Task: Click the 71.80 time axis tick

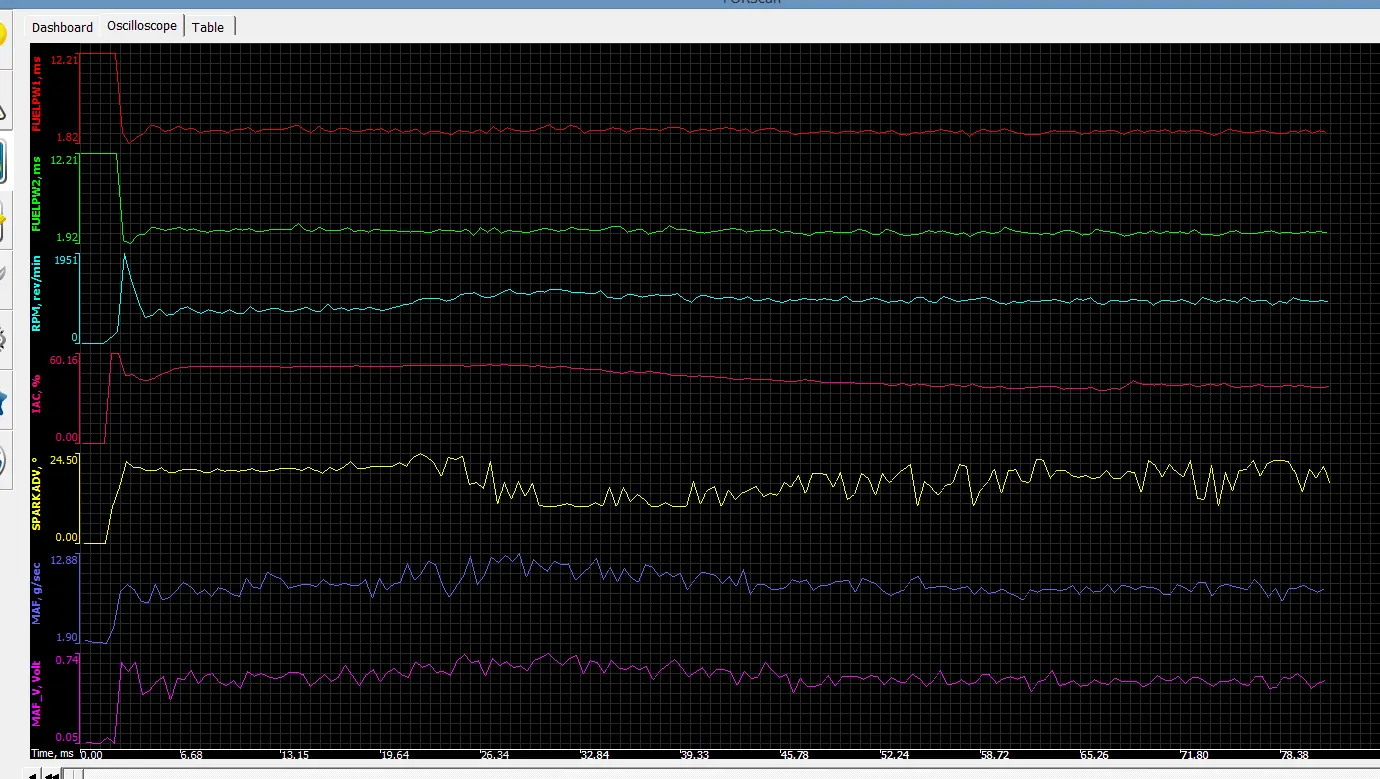Action: click(1195, 755)
